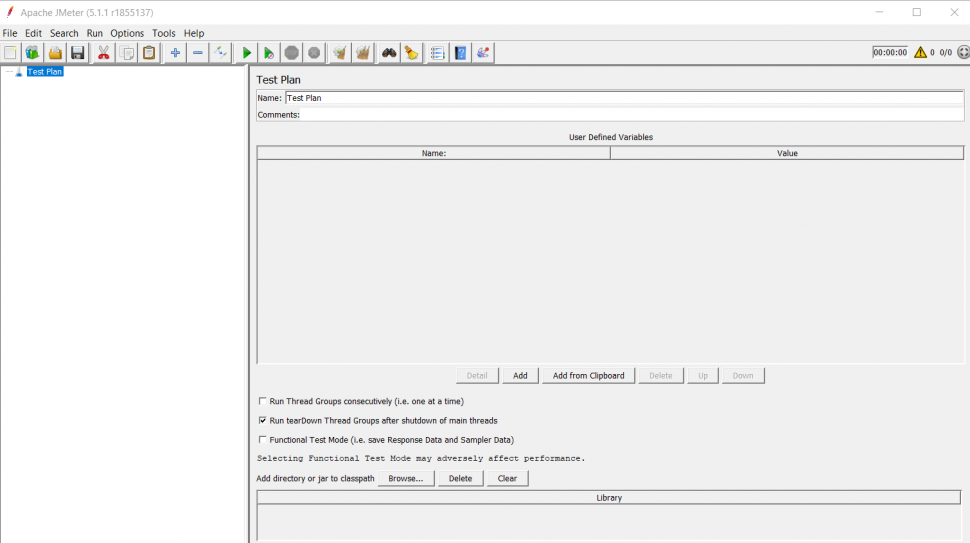The image size is (970, 543).
Task: Open the Options menu
Action: pyautogui.click(x=127, y=33)
